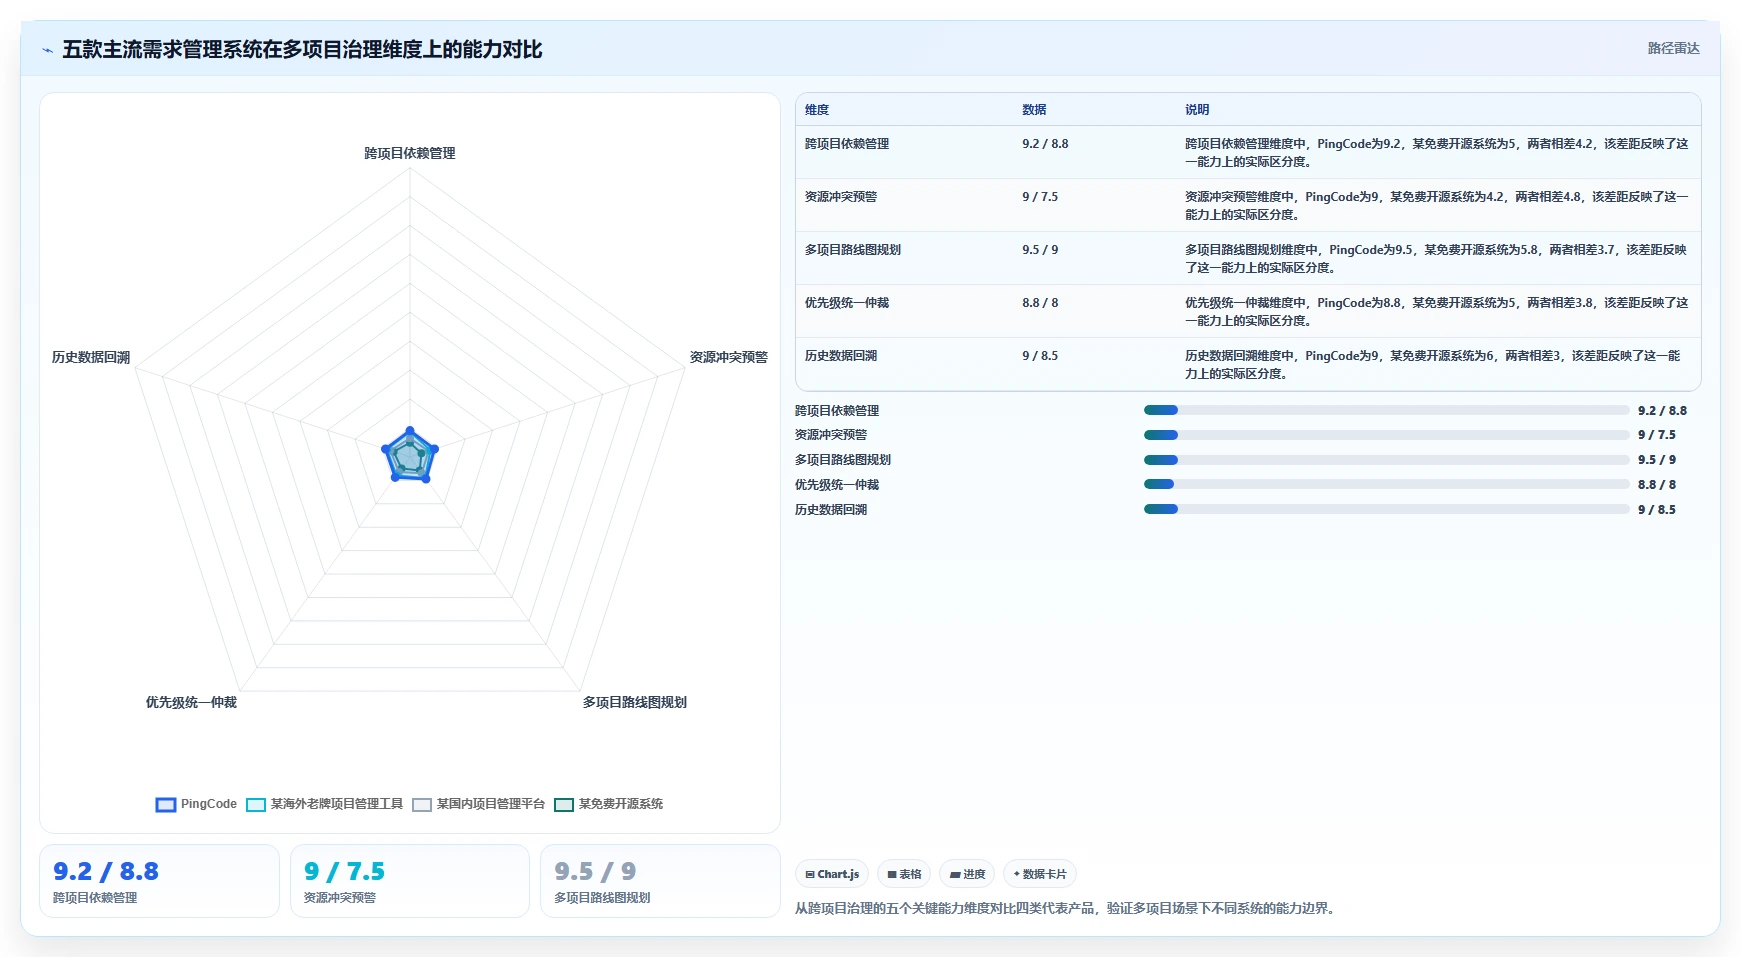Click the 9.5 / 9 value in table
This screenshot has height=957, width=1741.
click(1040, 250)
